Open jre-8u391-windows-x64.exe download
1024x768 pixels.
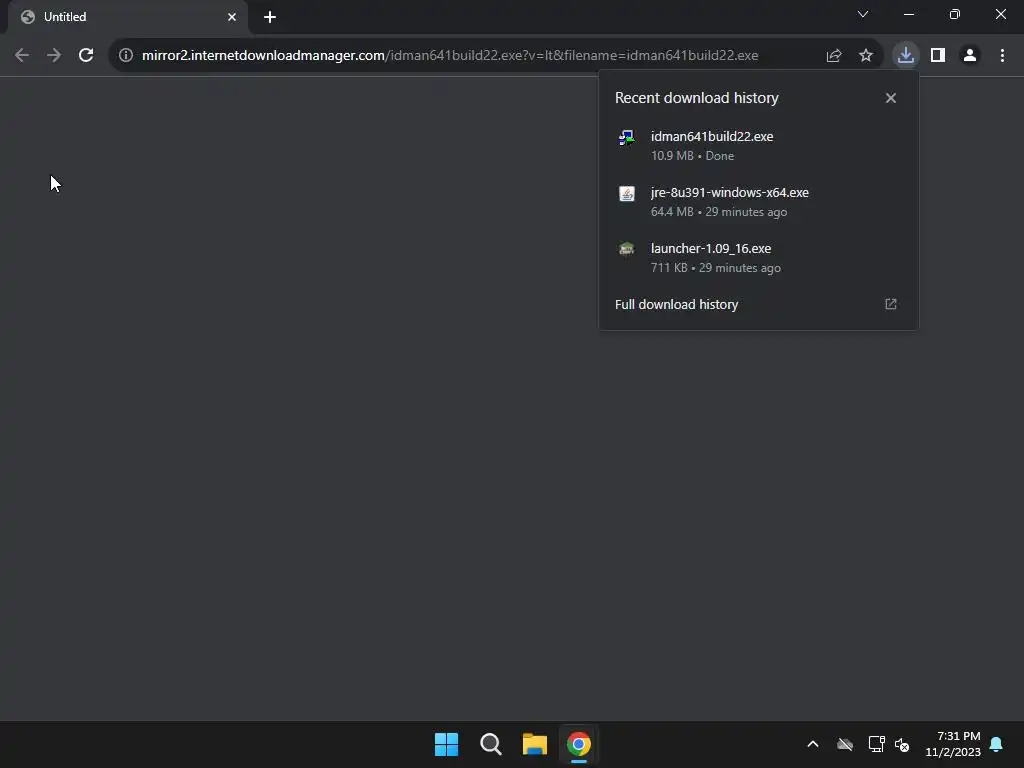click(759, 202)
